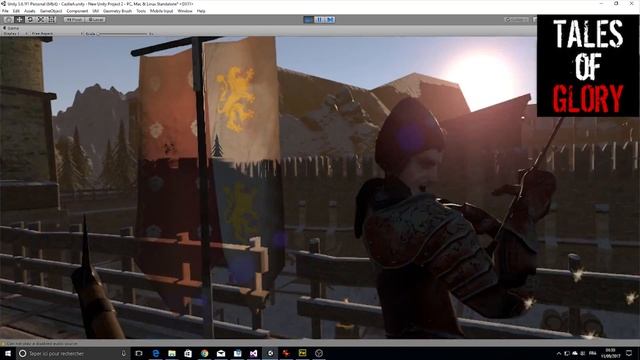640x360 pixels.
Task: Select the Rotate tool in Unity toolbar
Action: (30, 20)
